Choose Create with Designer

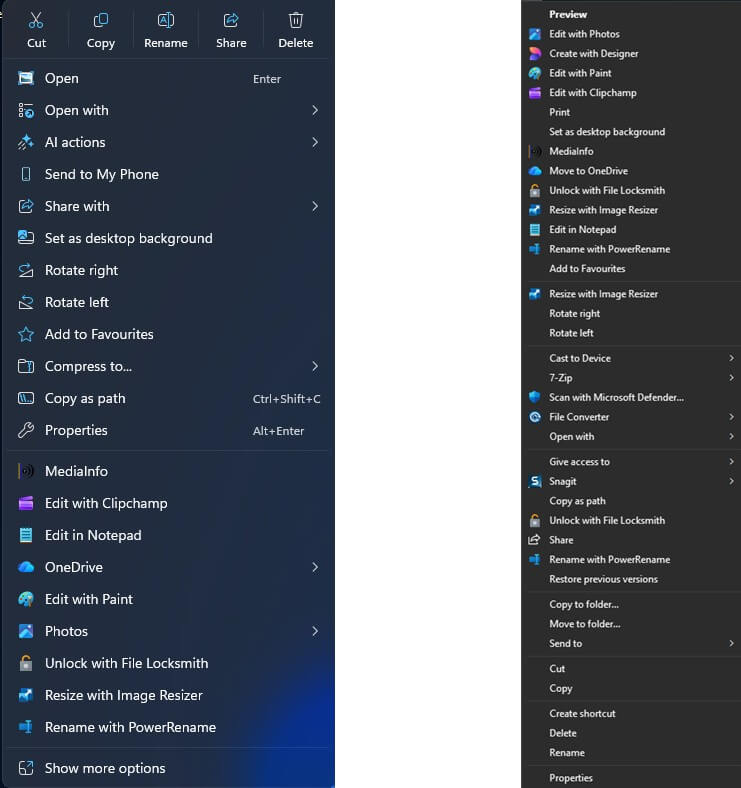[x=593, y=54]
